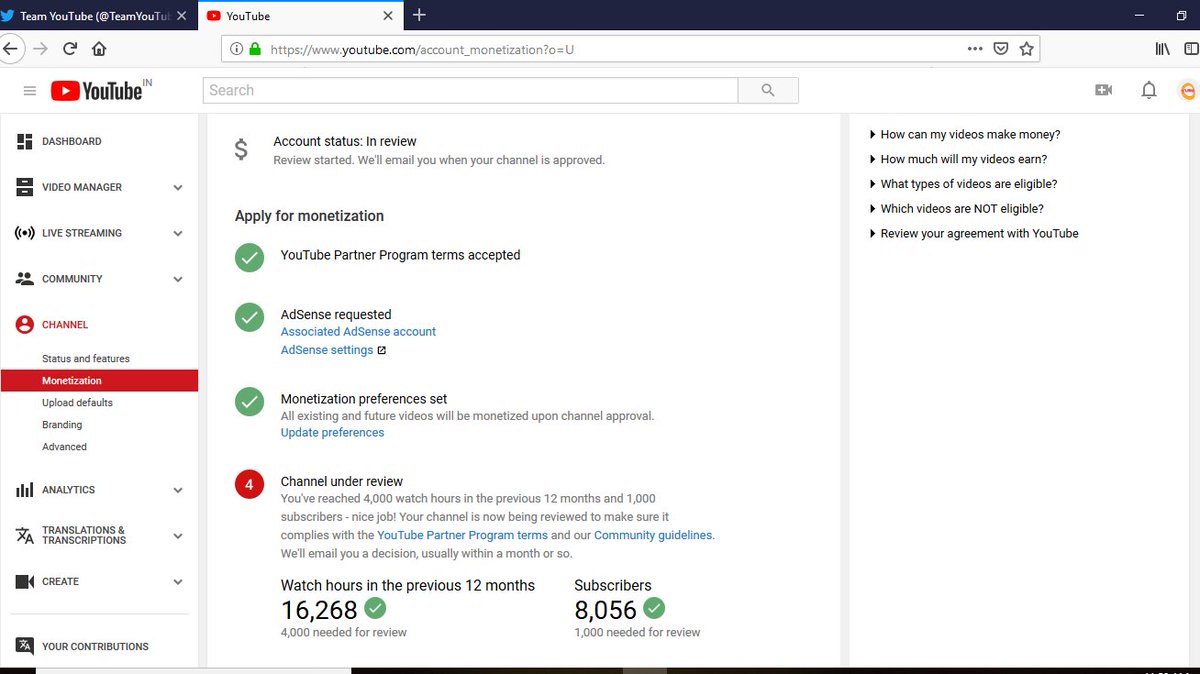Reload the page with refresh icon
The image size is (1200, 674).
pyautogui.click(x=70, y=48)
